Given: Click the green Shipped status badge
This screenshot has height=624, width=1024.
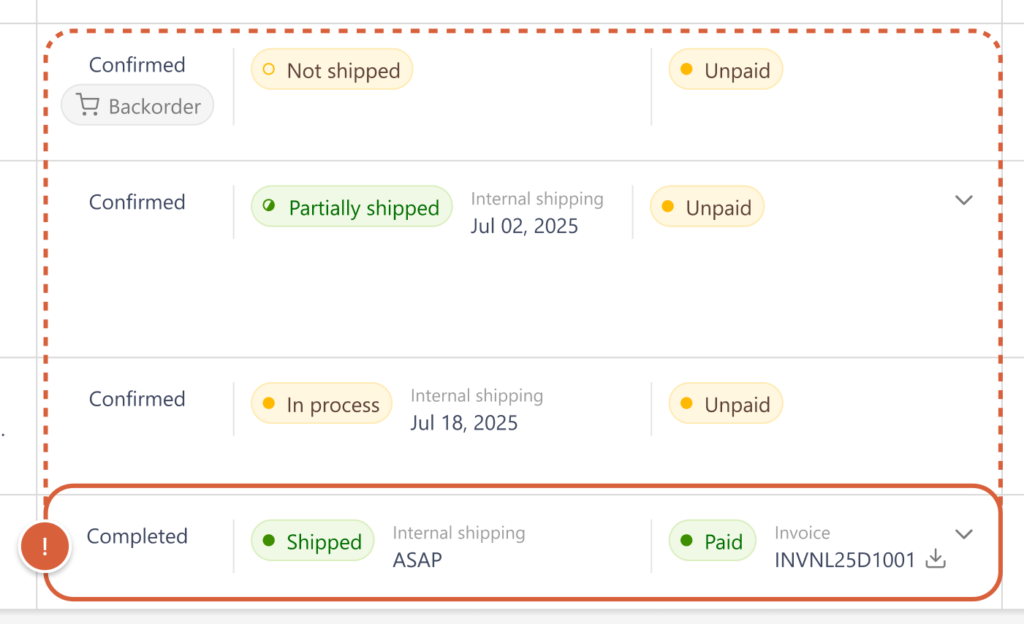Looking at the screenshot, I should [312, 542].
